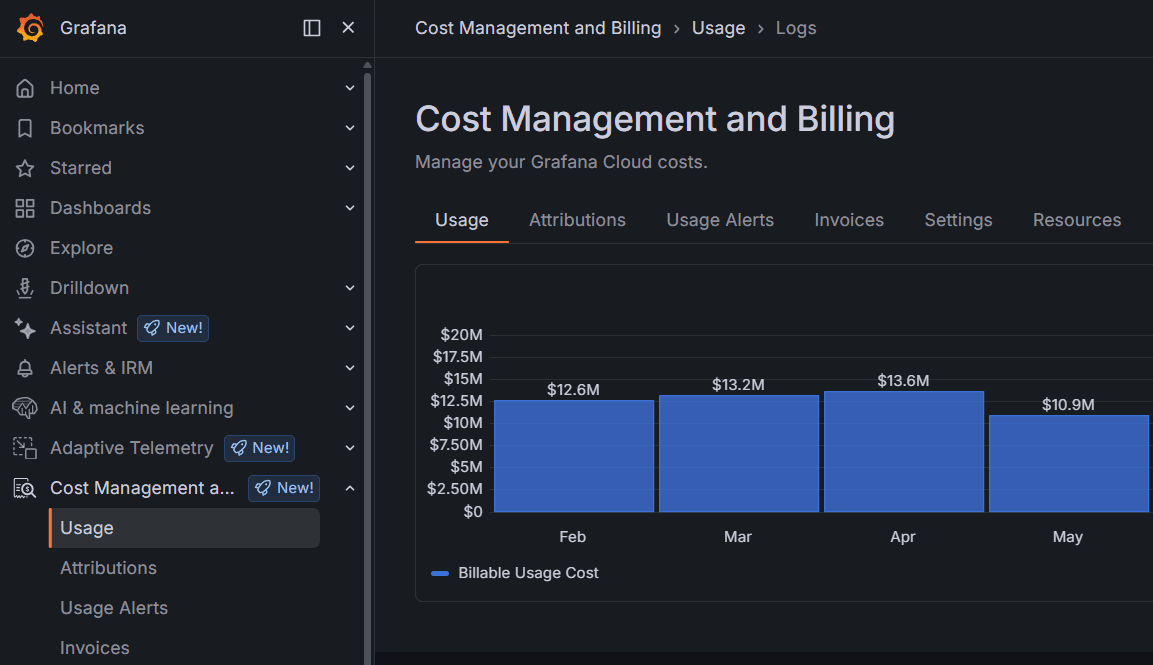Screen dimensions: 1153x665
Task: Click the blue legend color swatch
Action: [x=439, y=573]
